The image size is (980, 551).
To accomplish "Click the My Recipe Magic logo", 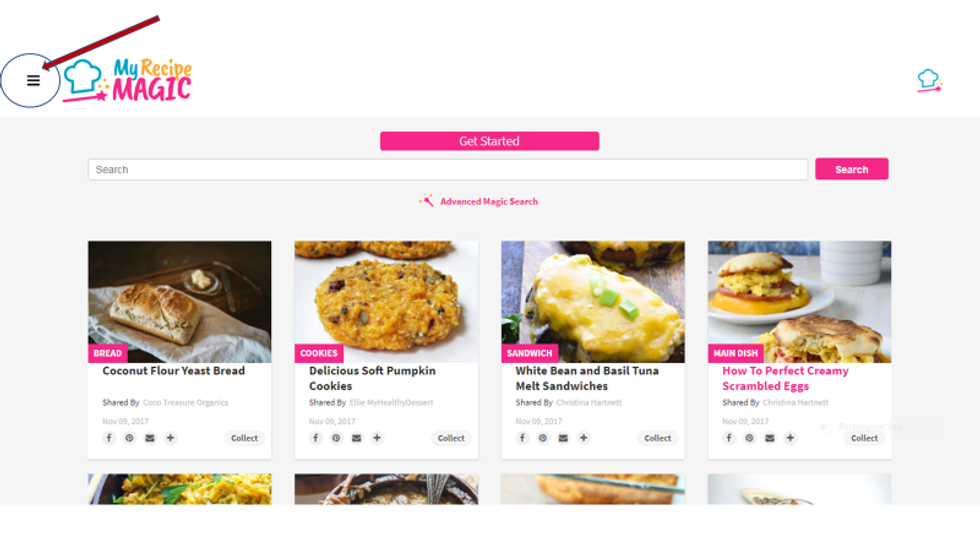I will point(128,81).
